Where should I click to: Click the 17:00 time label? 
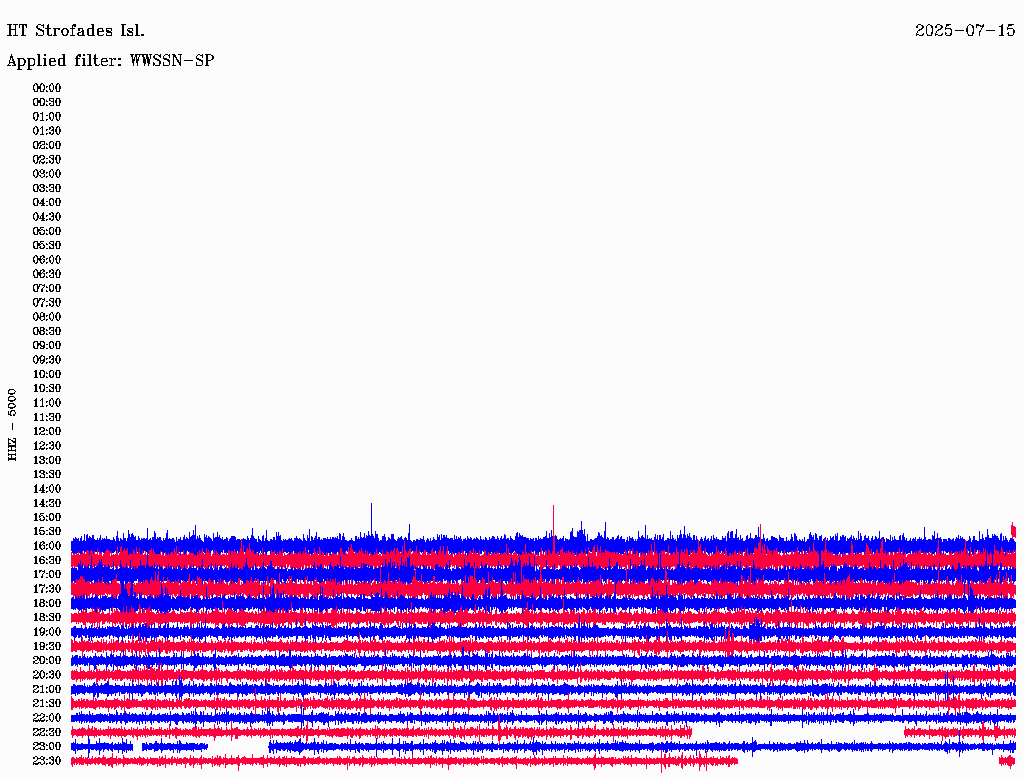coord(47,575)
